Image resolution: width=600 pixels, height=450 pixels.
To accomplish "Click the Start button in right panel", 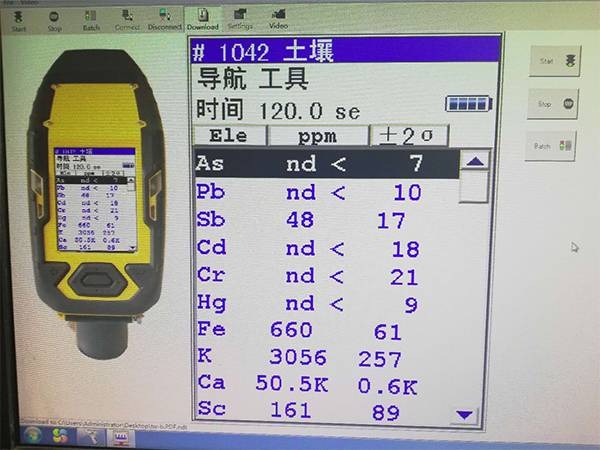I will tap(555, 61).
